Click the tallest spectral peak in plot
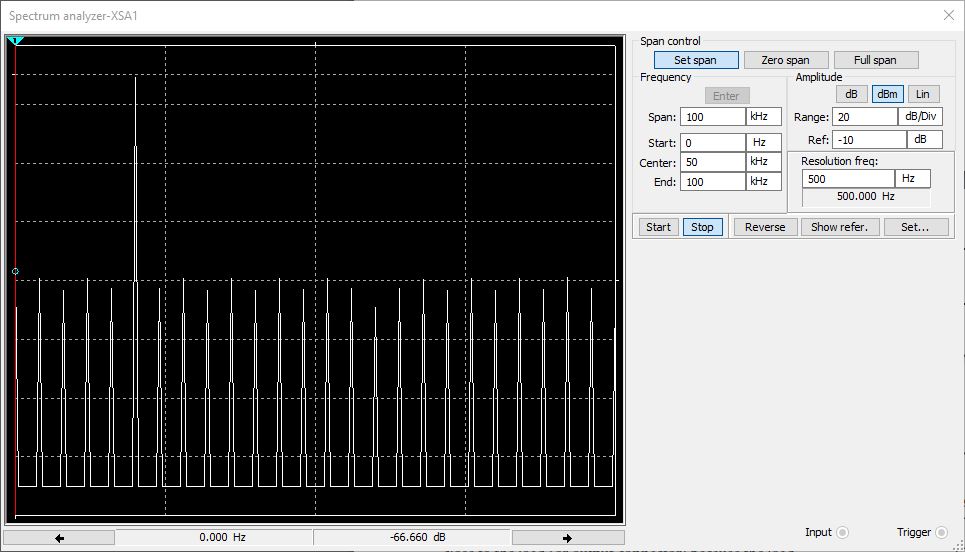Image resolution: width=965 pixels, height=552 pixels. (x=135, y=79)
